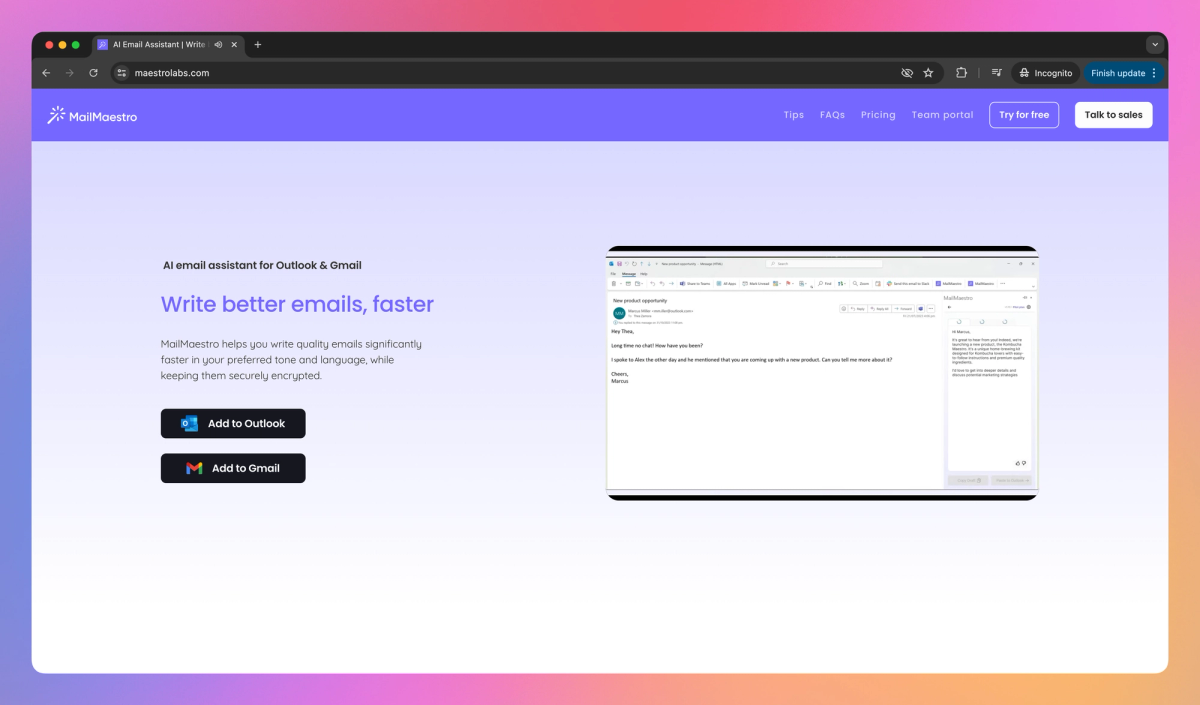Open the Team portal link
The height and width of the screenshot is (705, 1200).
point(942,115)
